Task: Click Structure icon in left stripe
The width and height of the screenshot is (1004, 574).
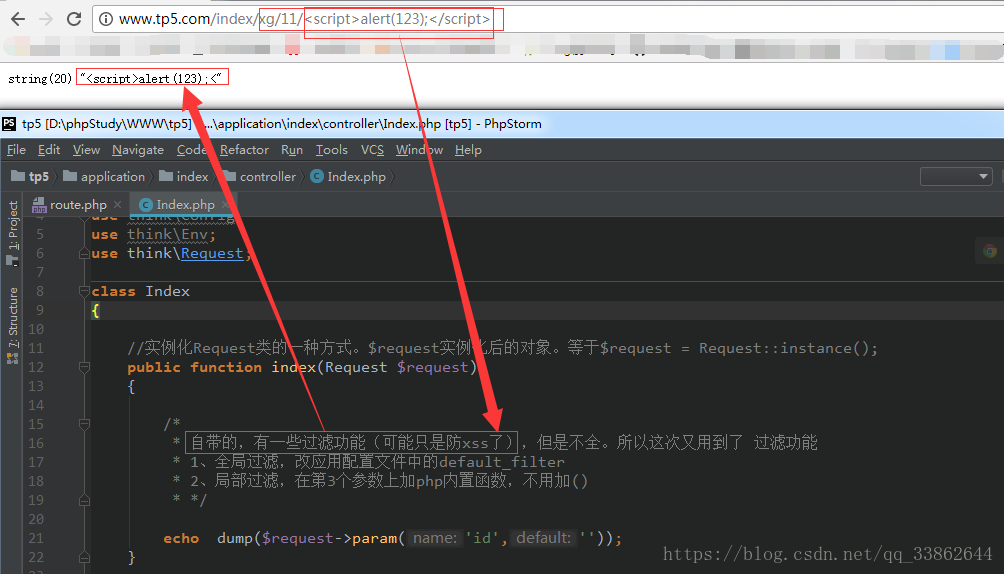Action: click(12, 358)
